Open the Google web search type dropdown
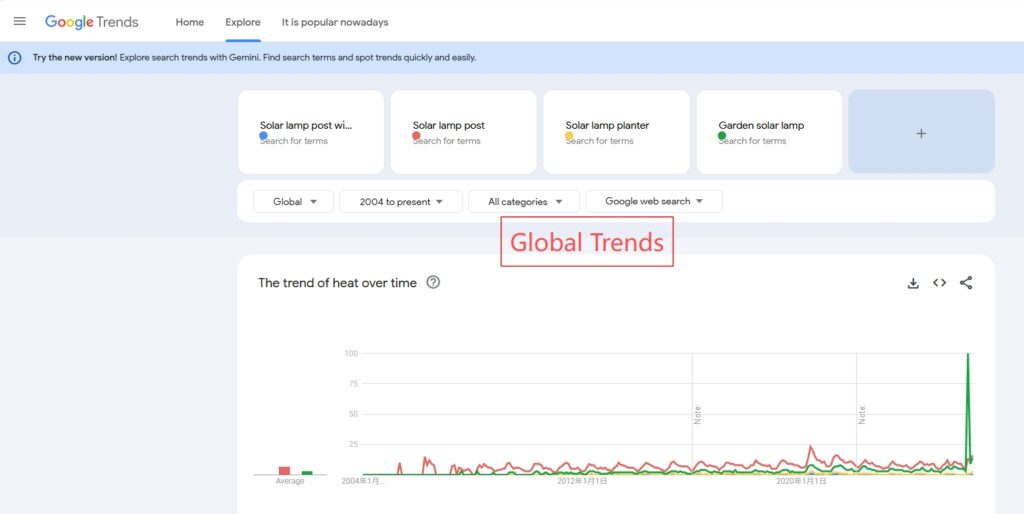1024x514 pixels. click(653, 202)
